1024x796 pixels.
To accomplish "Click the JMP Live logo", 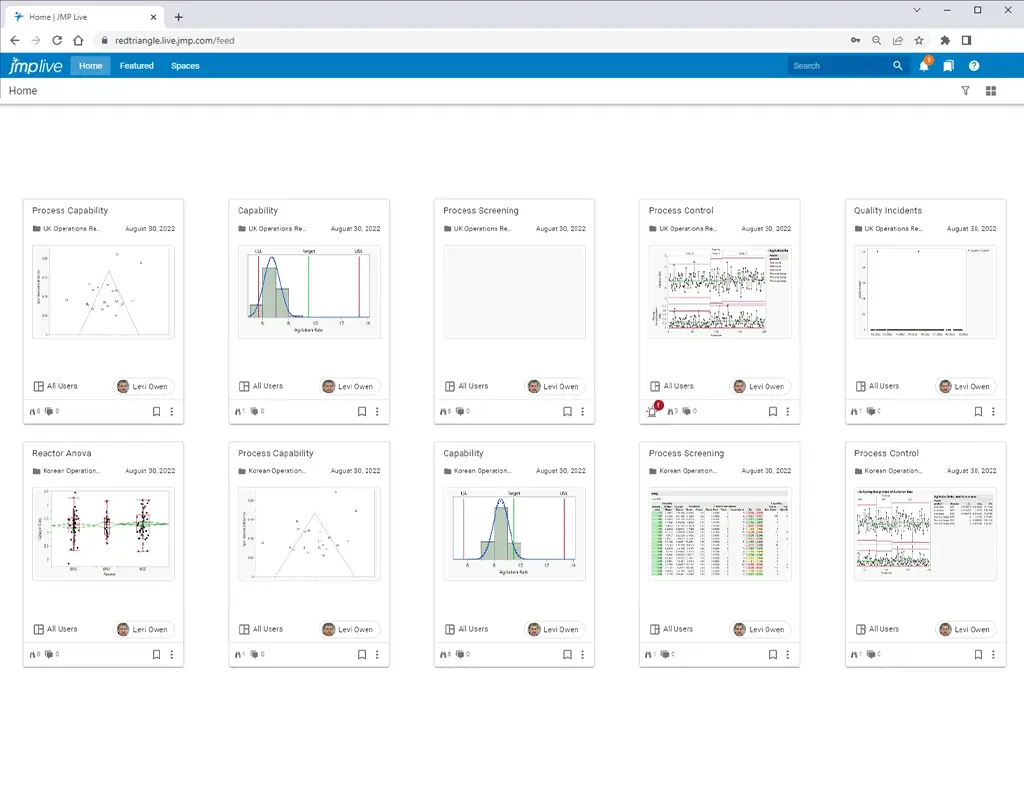I will tap(35, 66).
